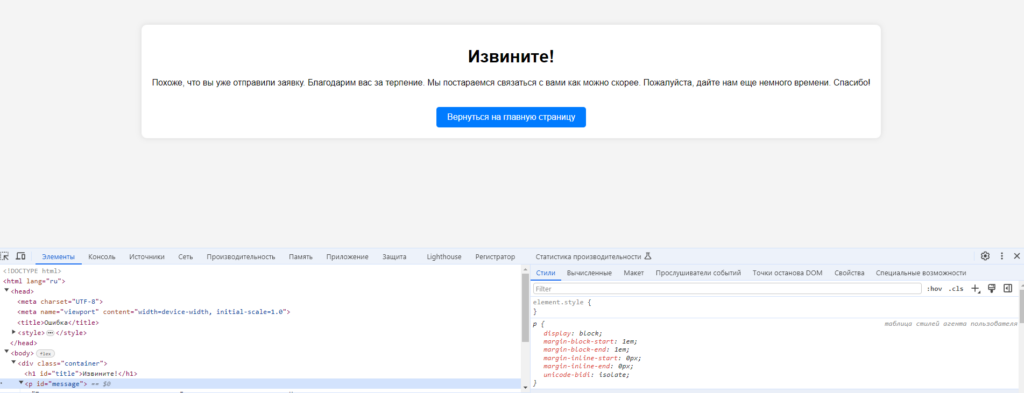Click the elements panel vertical scrollbar
The height and width of the screenshot is (393, 1024).
[525, 307]
